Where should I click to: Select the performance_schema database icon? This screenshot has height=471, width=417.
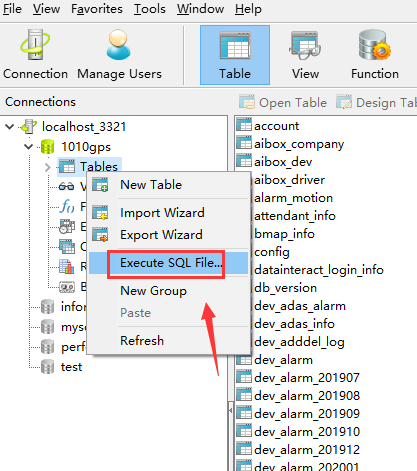click(x=47, y=347)
